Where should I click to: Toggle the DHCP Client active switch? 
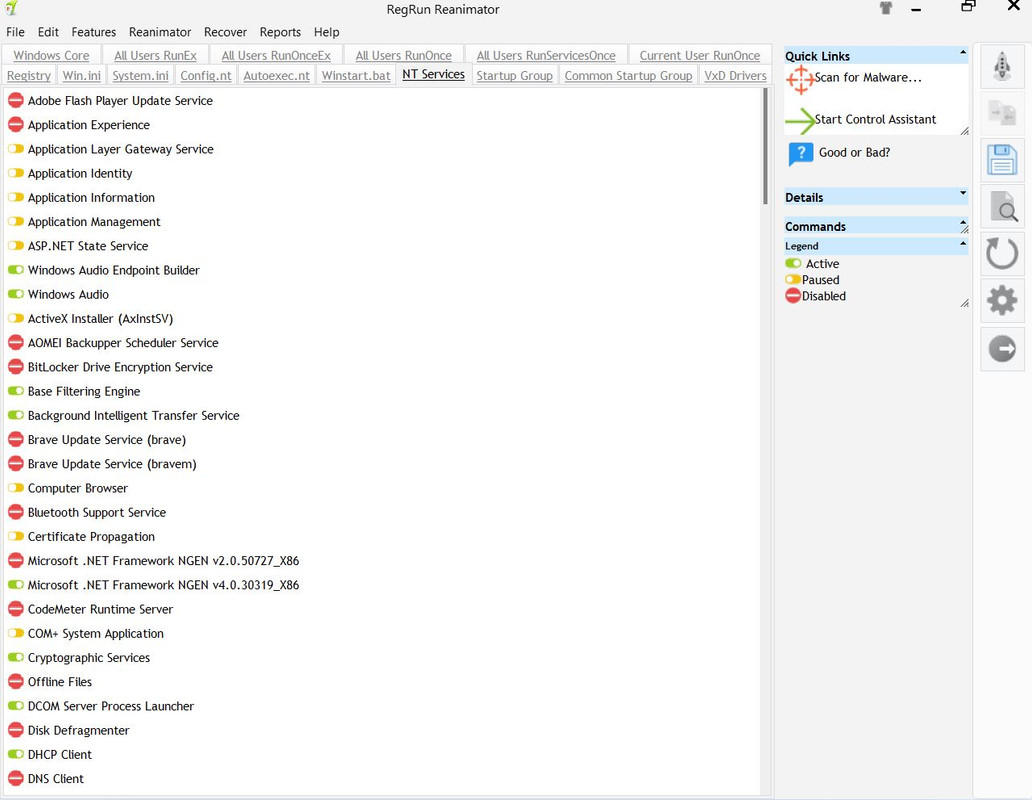[x=16, y=754]
